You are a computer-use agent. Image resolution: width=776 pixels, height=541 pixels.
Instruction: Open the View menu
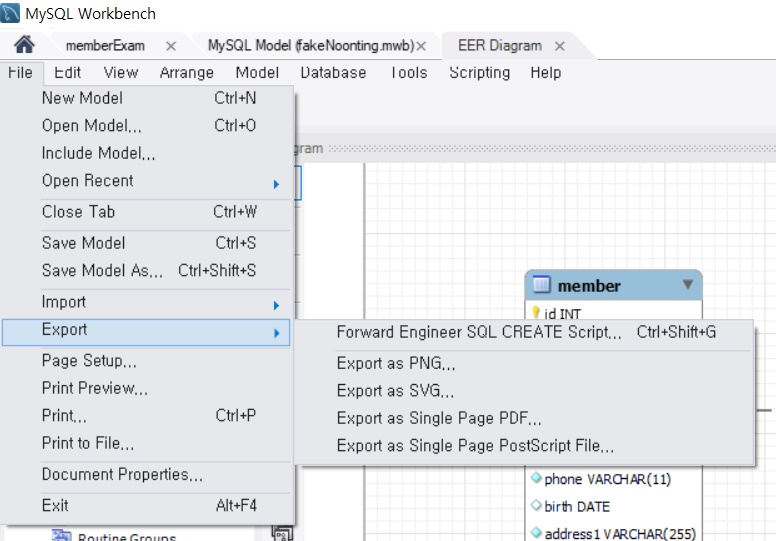121,73
